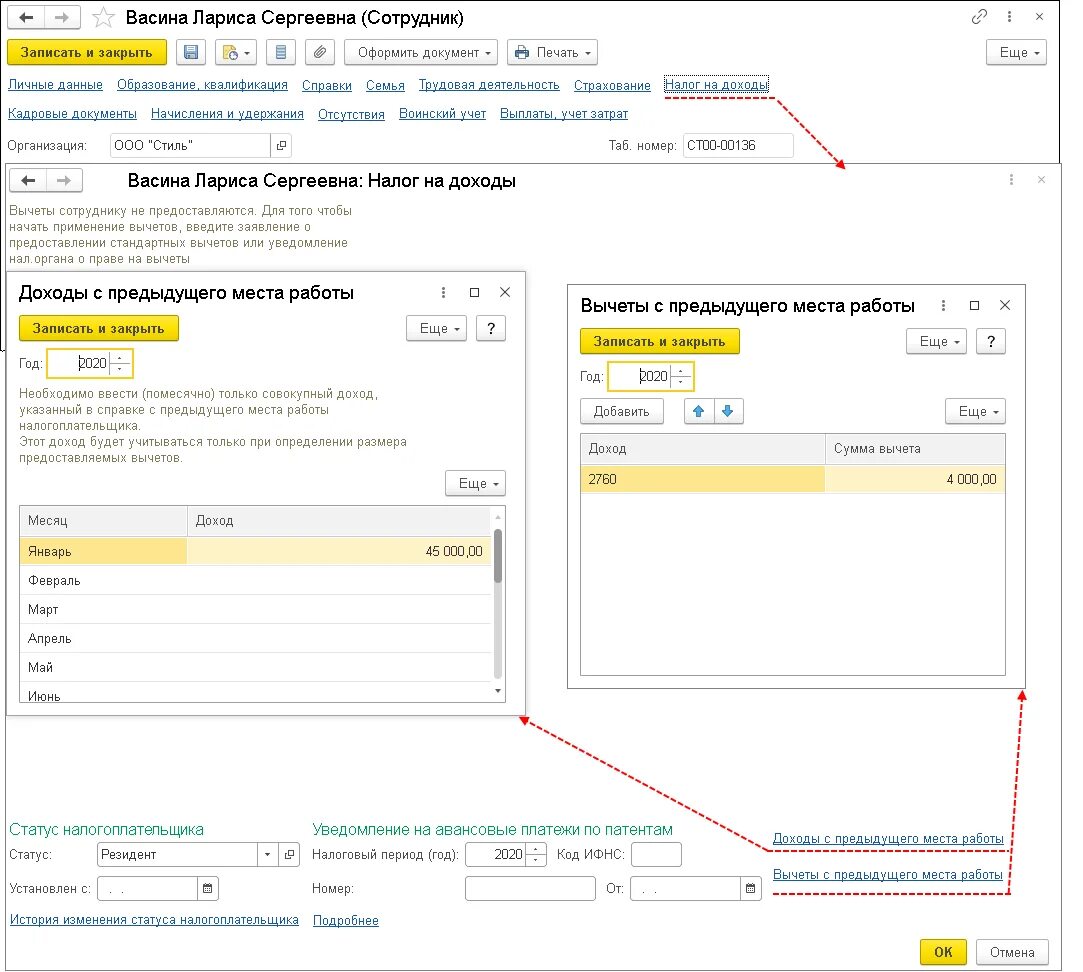
Task: Select the Февраль row in months table
Action: 256,581
